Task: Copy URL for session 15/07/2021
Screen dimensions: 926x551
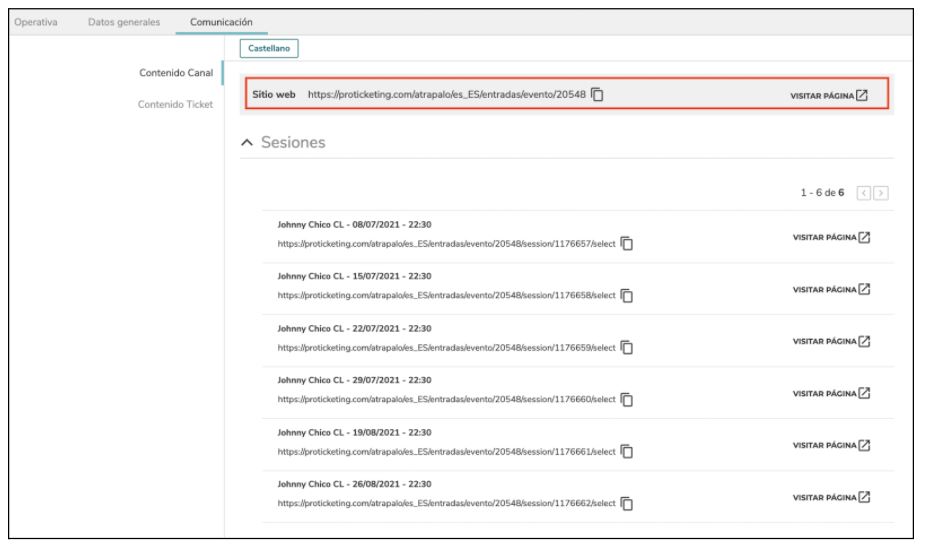Action: pyautogui.click(x=627, y=295)
